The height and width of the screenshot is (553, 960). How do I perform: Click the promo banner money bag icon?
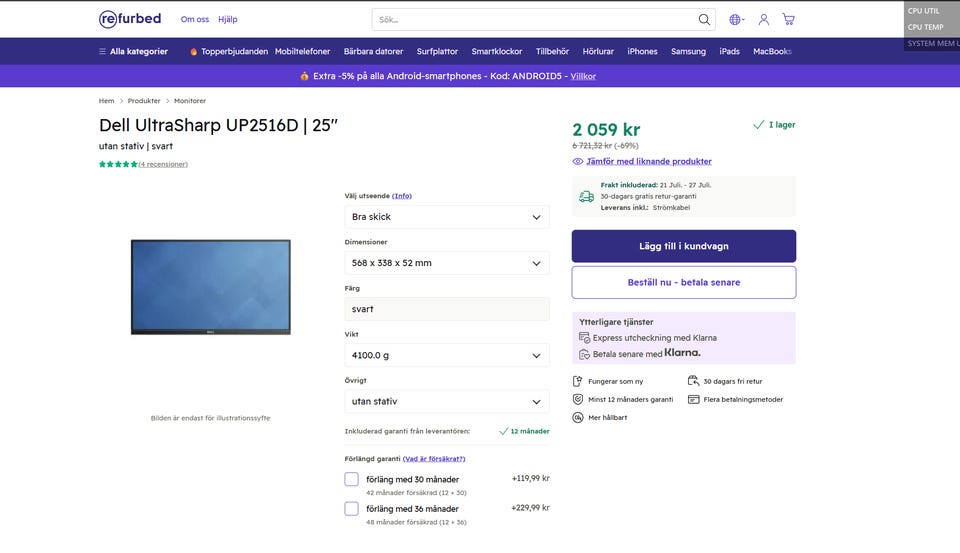pyautogui.click(x=304, y=76)
